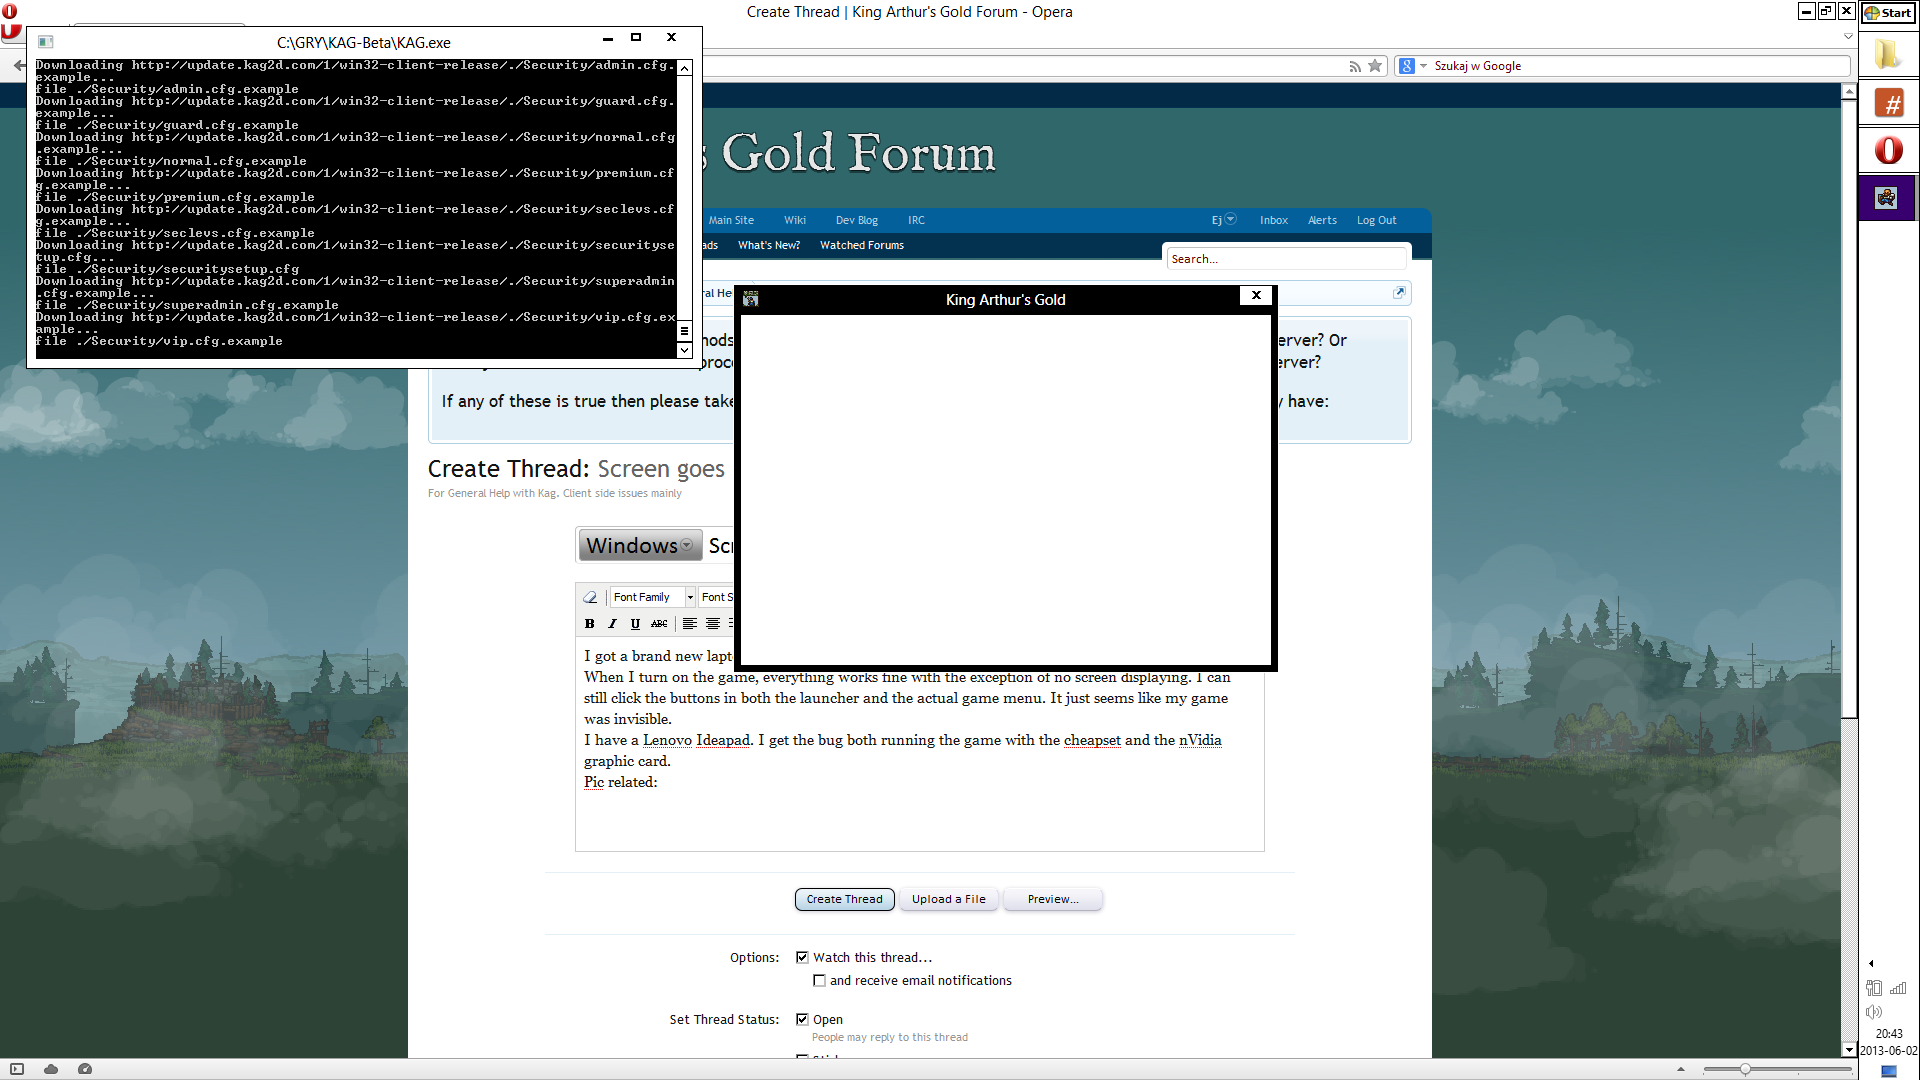Click the Windows Start button

tap(1888, 13)
